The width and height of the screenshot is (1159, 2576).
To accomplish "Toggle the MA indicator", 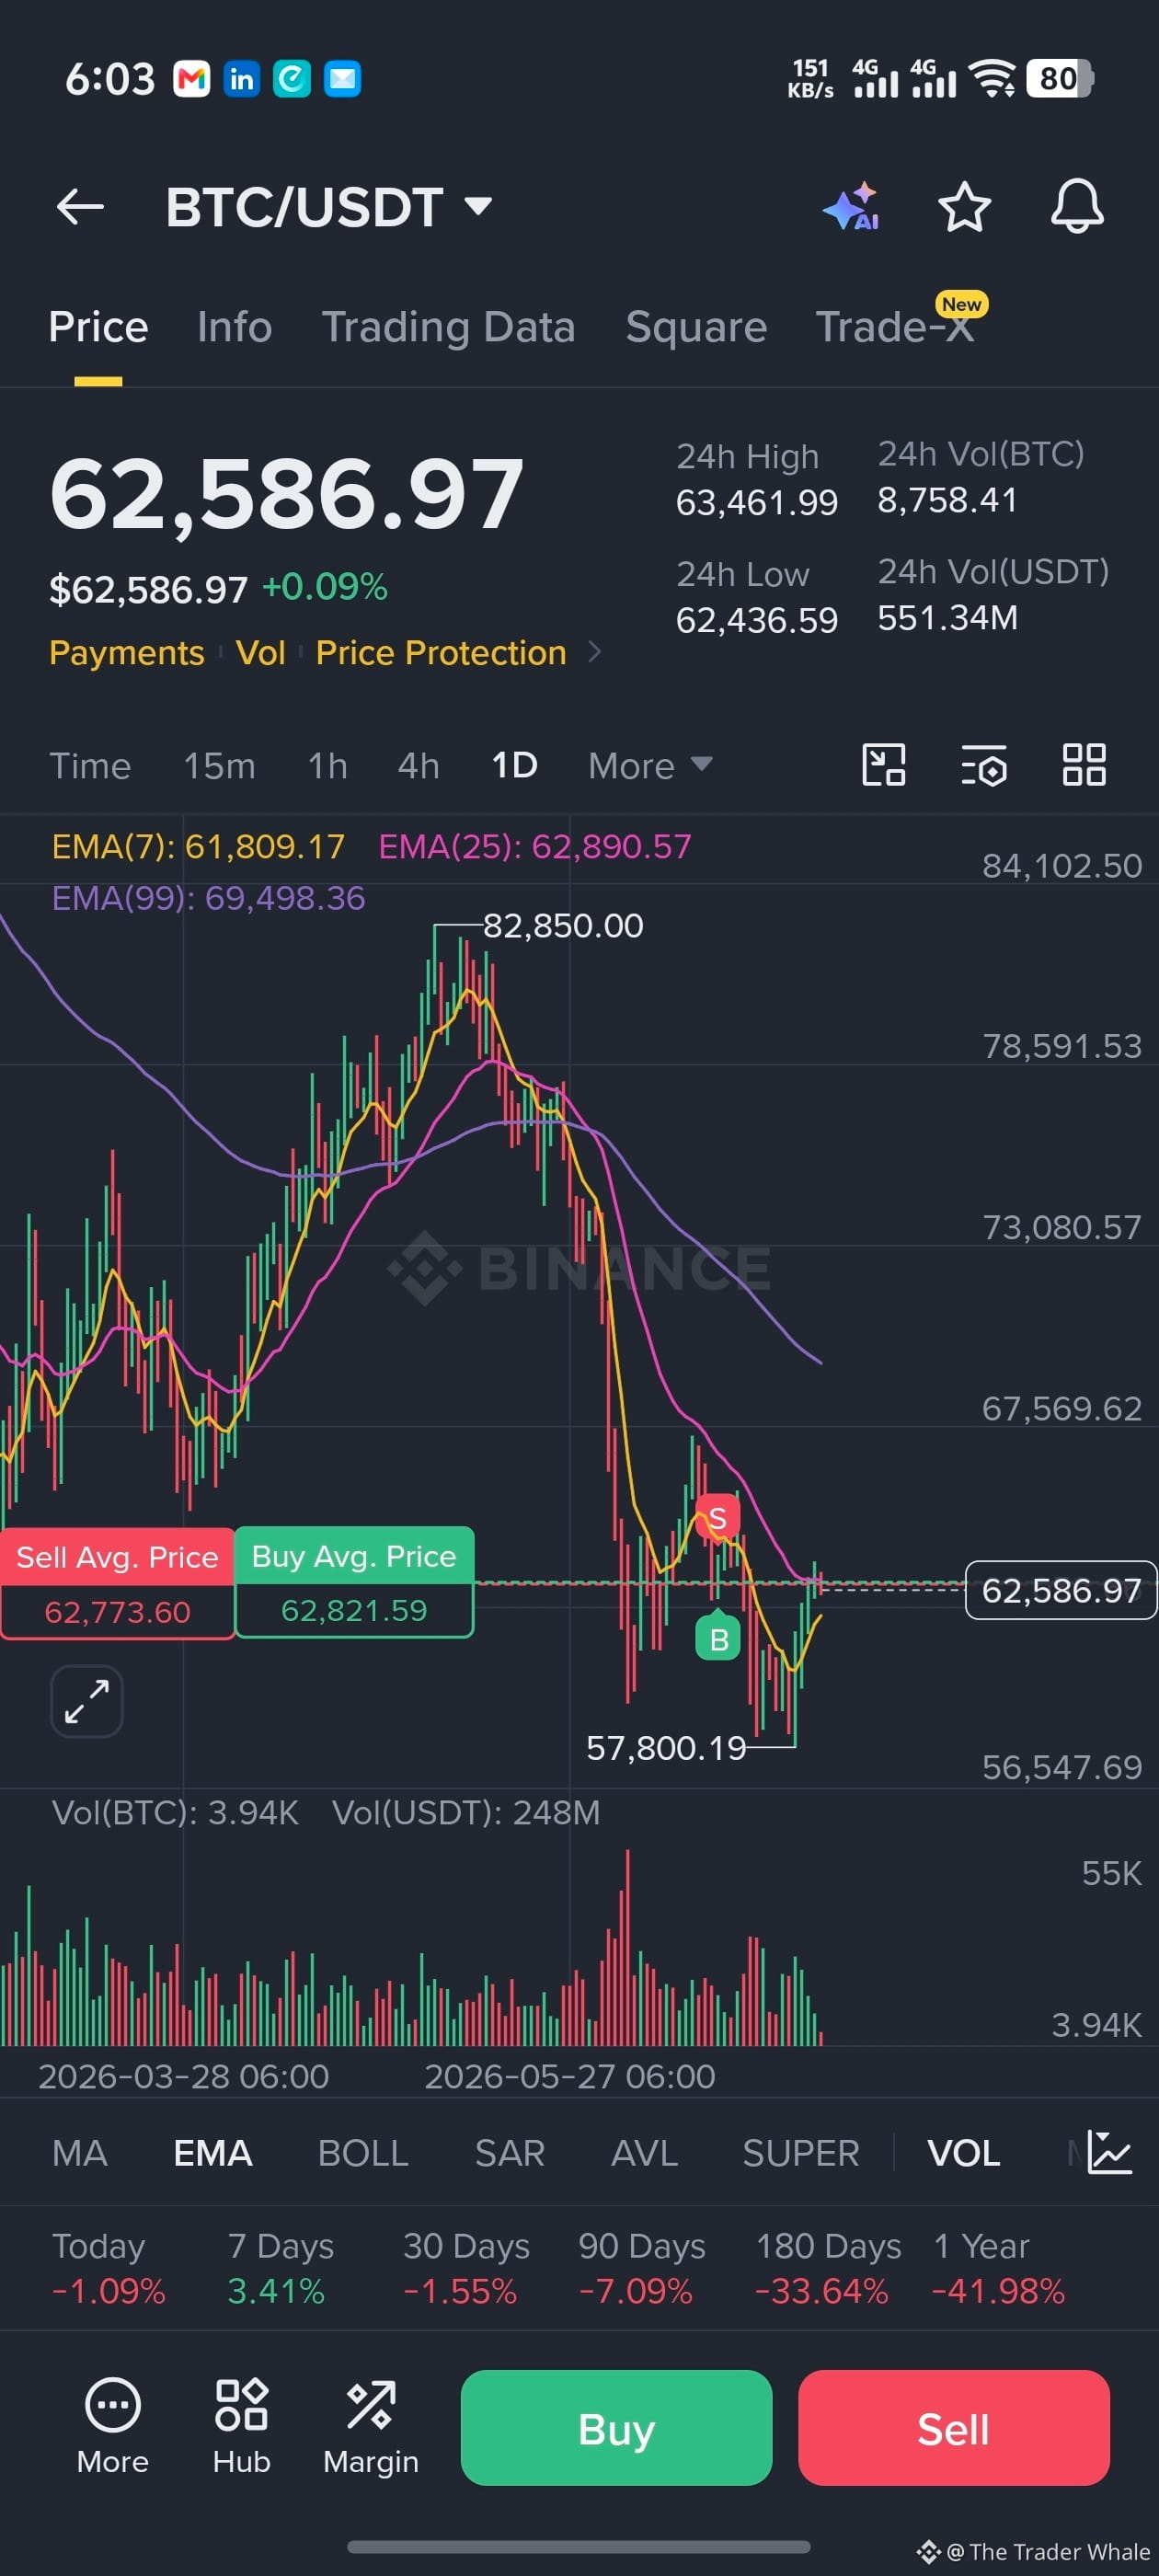I will tap(79, 2153).
